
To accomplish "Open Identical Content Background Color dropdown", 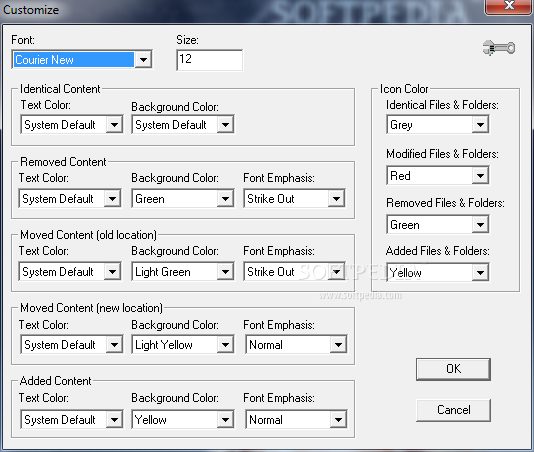I will pyautogui.click(x=183, y=124).
